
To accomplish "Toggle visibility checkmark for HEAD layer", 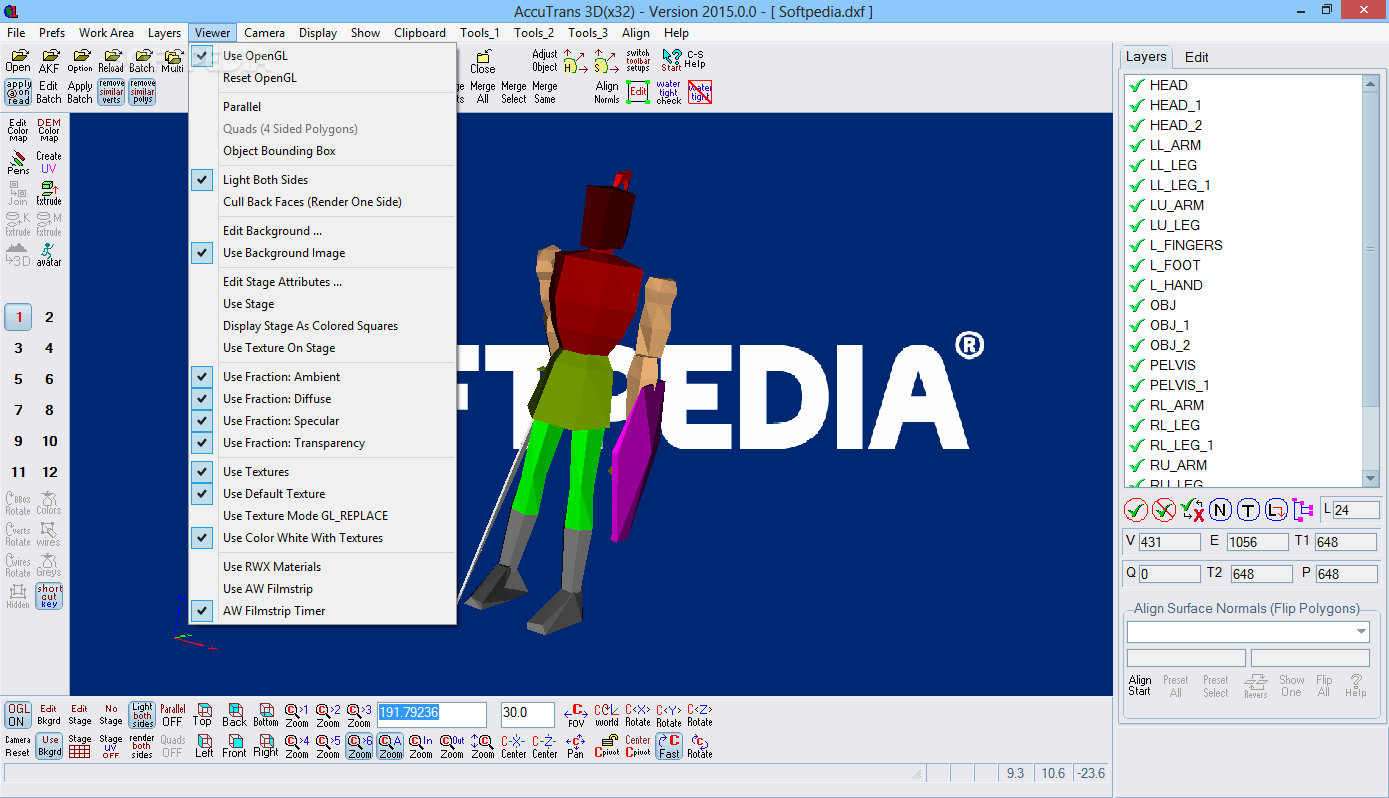I will click(x=1136, y=85).
